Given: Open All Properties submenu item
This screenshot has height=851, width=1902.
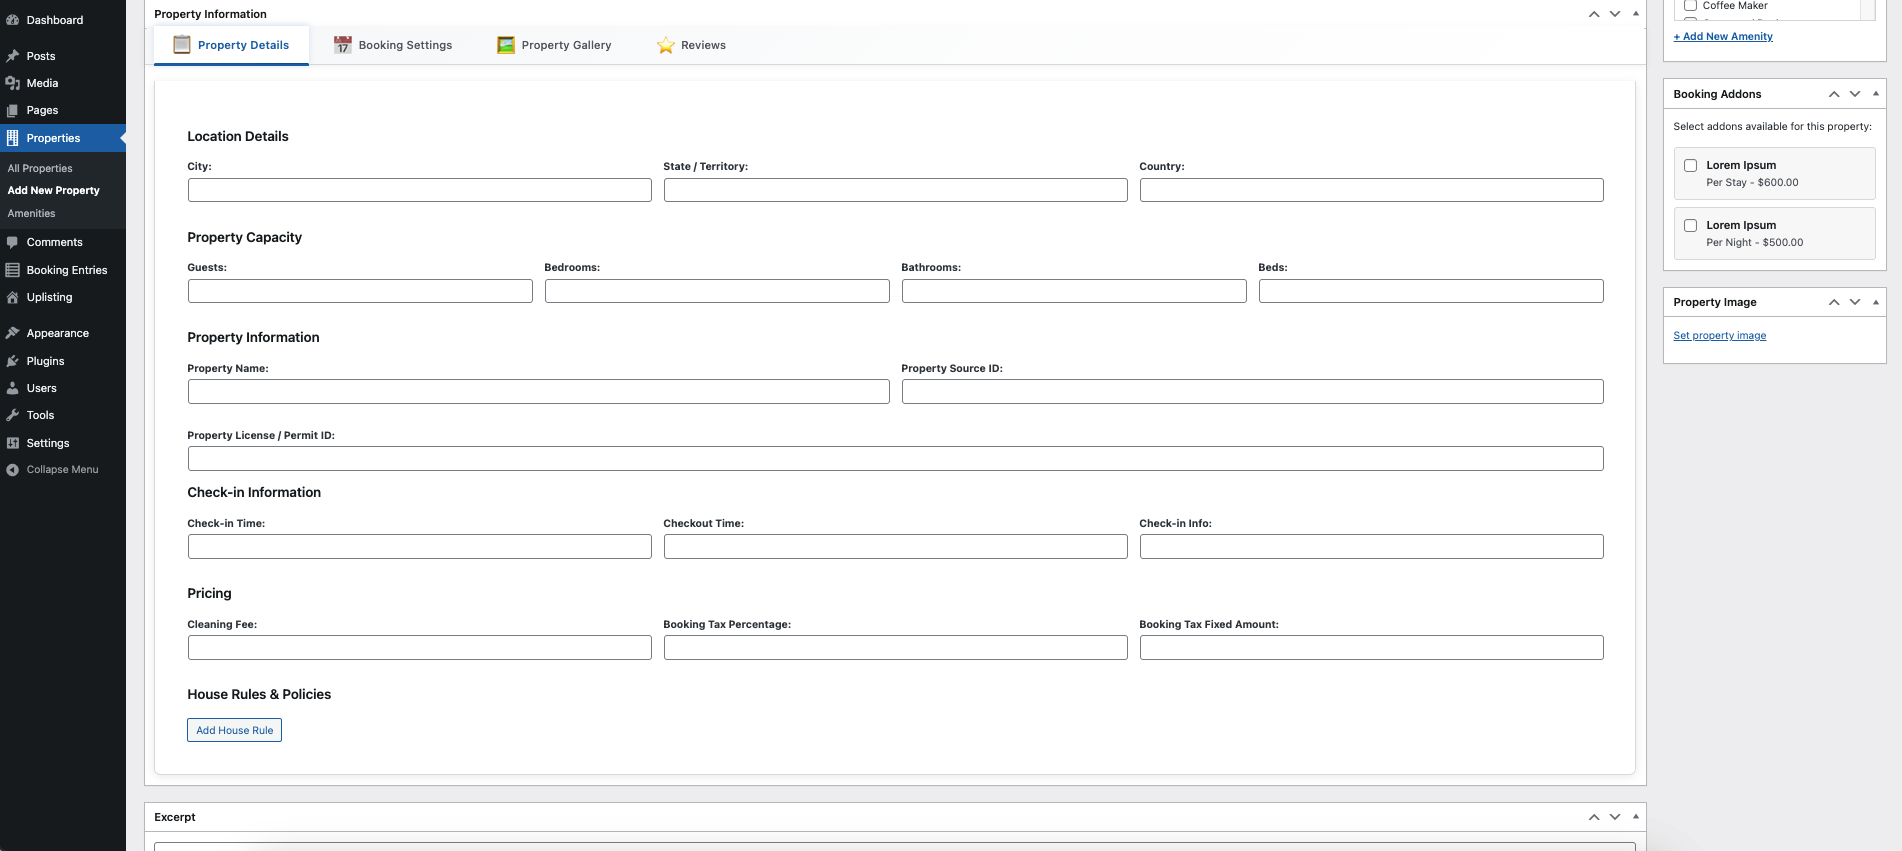Looking at the screenshot, I should 40,169.
